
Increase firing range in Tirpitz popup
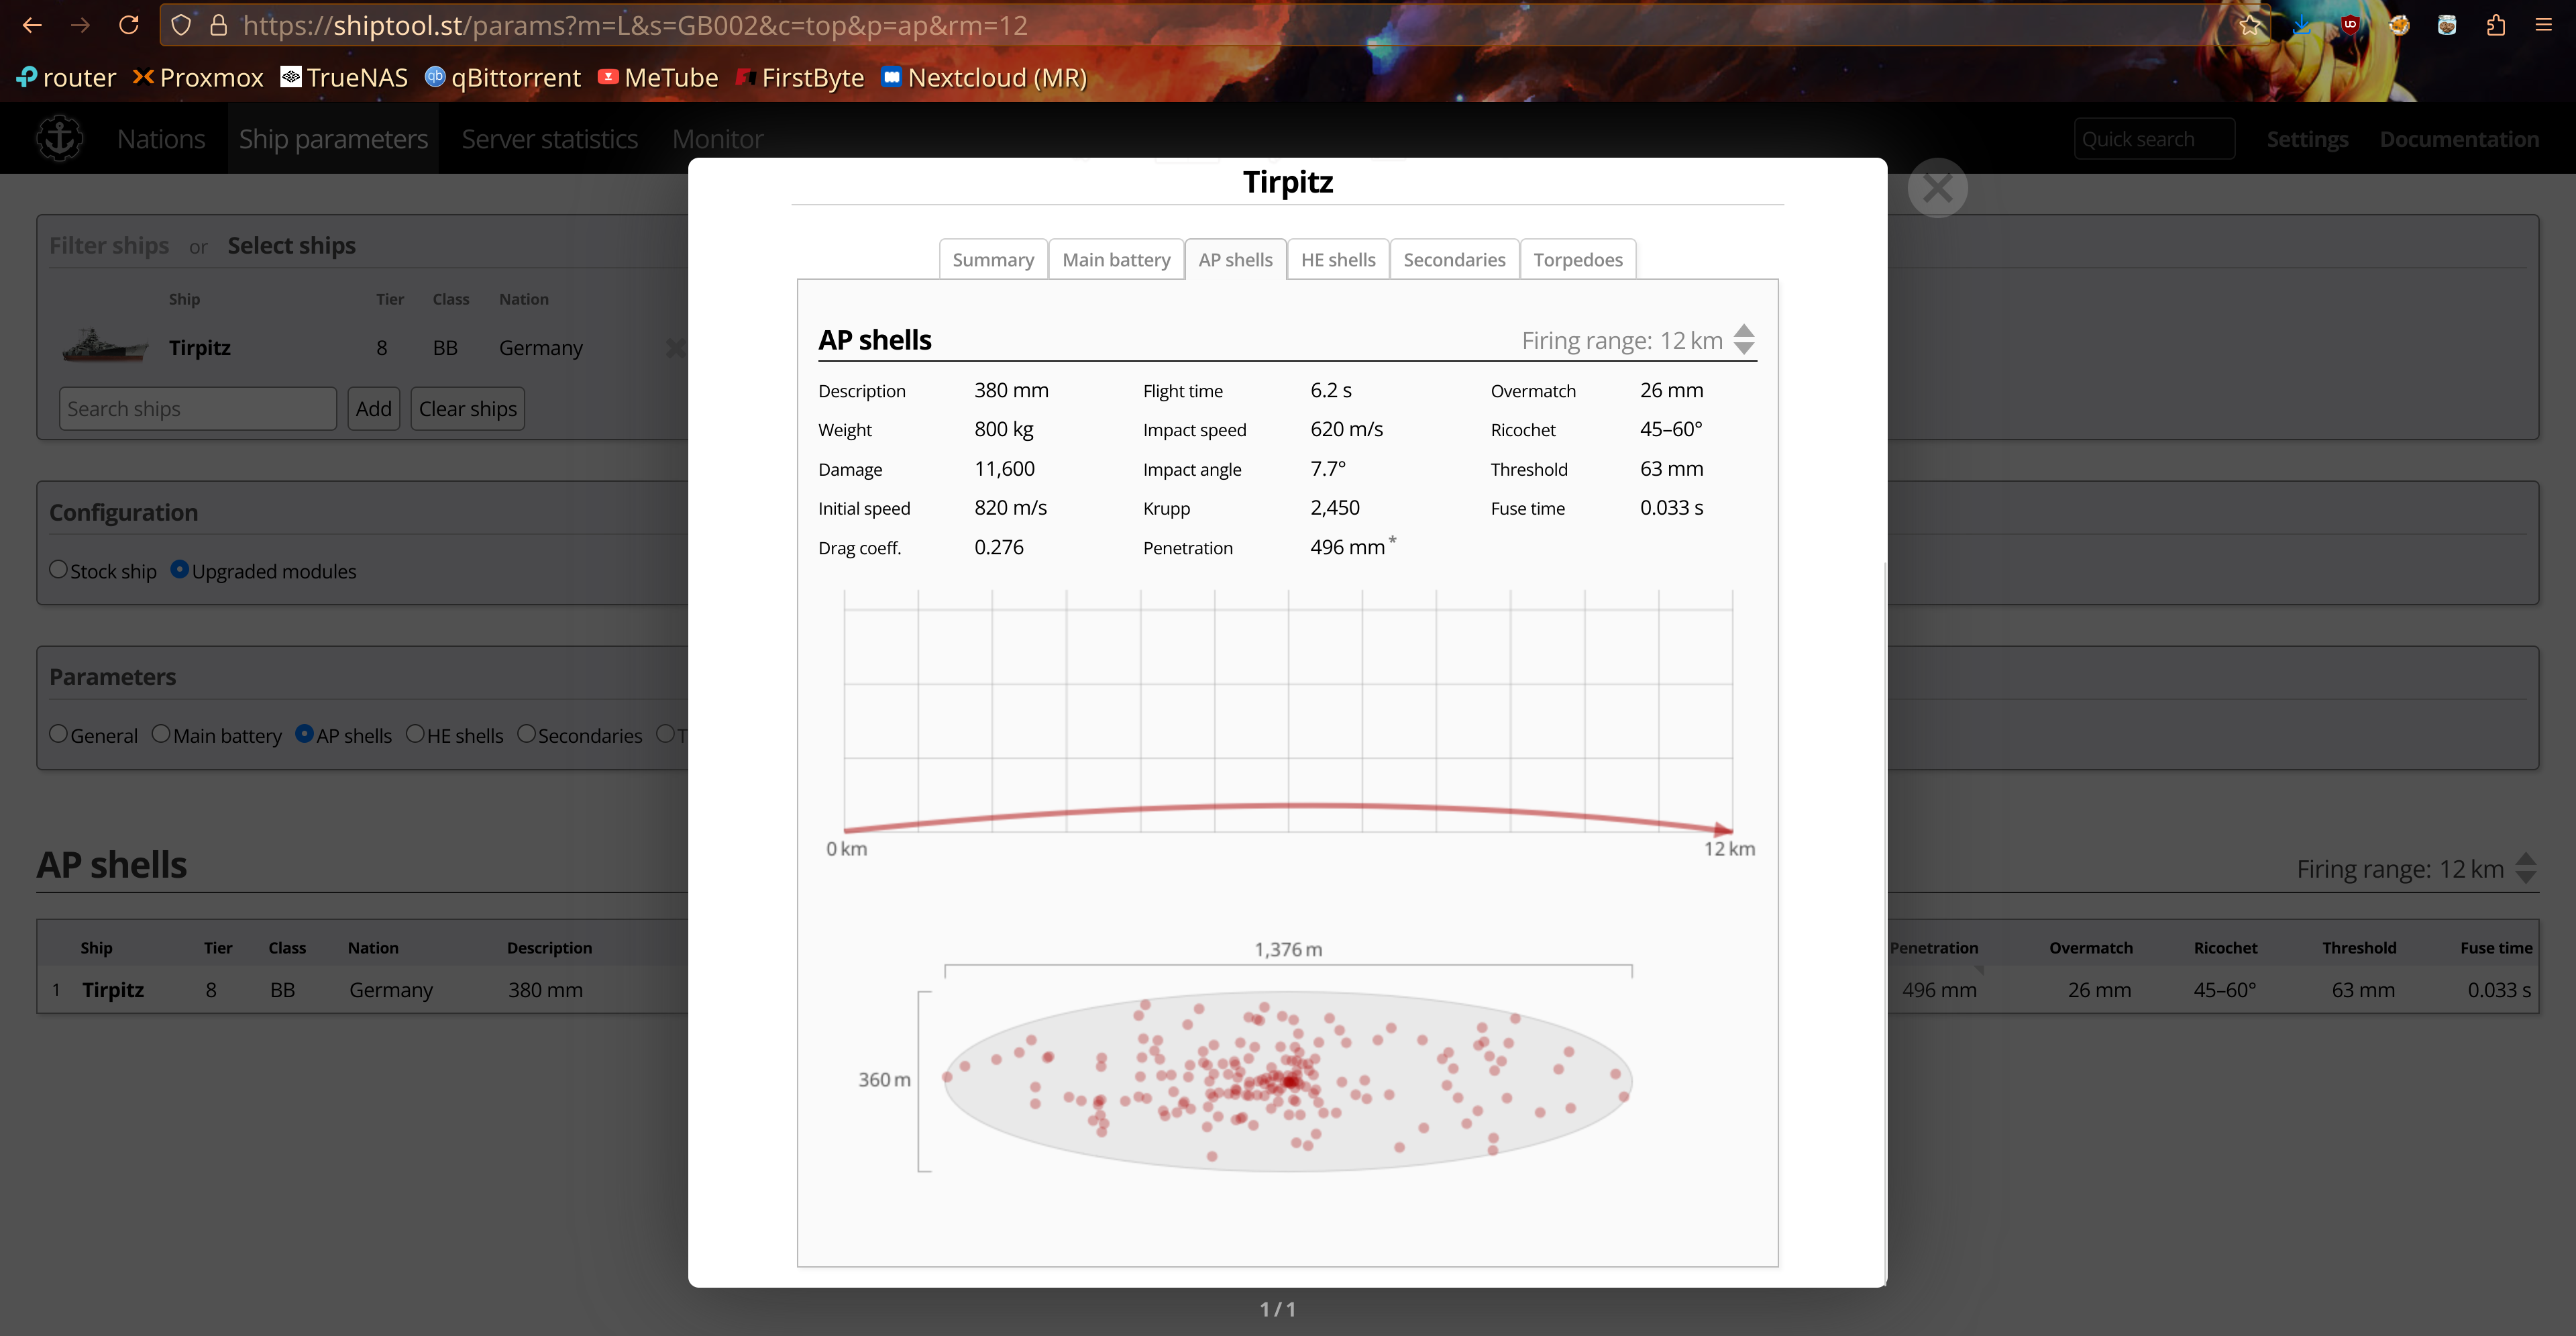pyautogui.click(x=1744, y=331)
